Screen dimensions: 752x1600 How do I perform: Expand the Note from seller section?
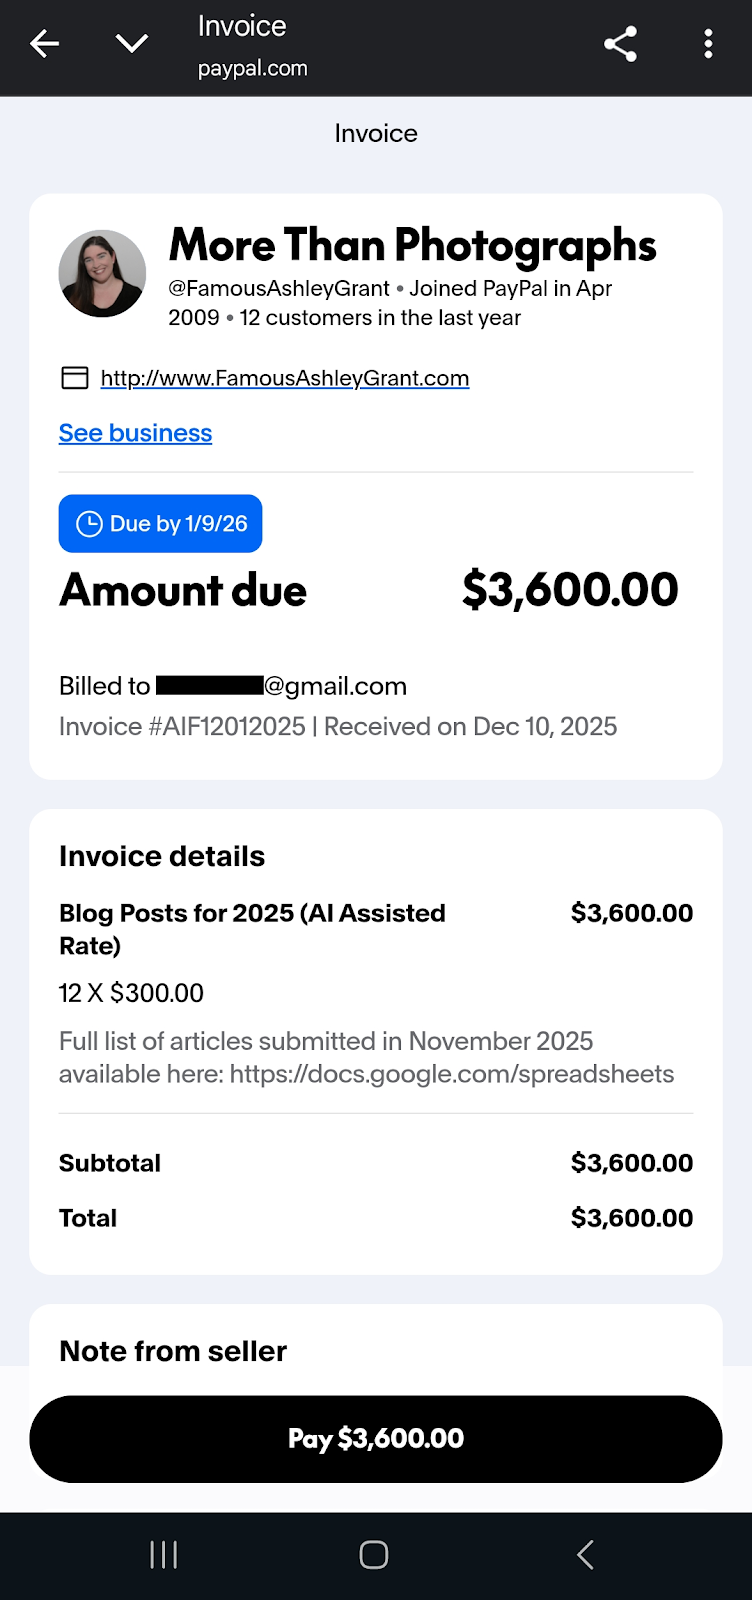(172, 1350)
